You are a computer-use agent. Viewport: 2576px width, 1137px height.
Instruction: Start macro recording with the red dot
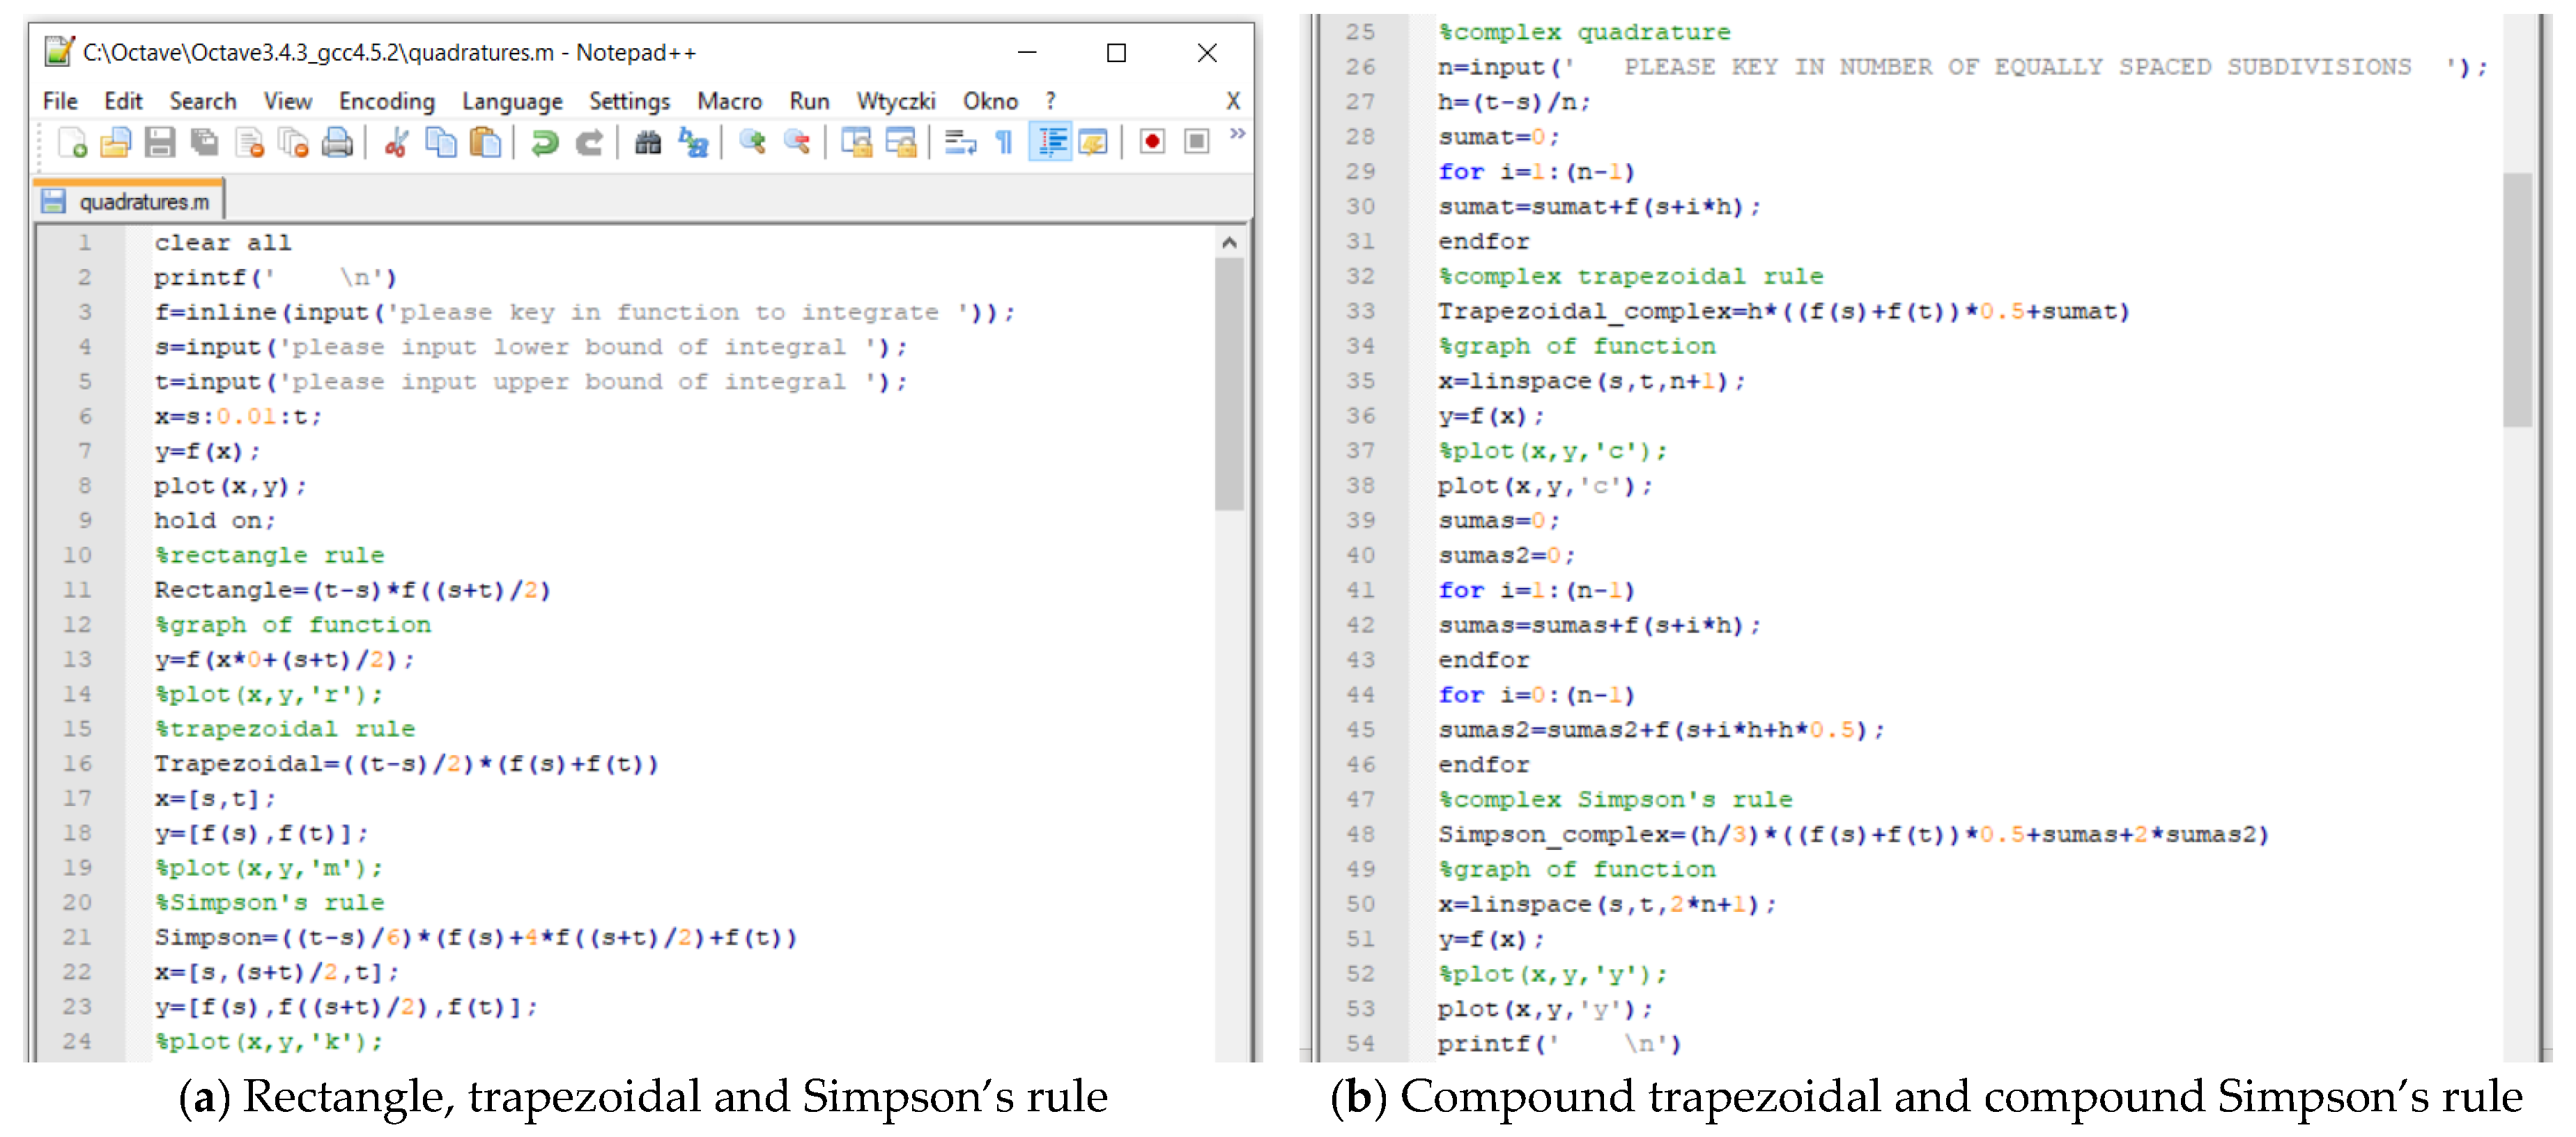(x=1152, y=143)
